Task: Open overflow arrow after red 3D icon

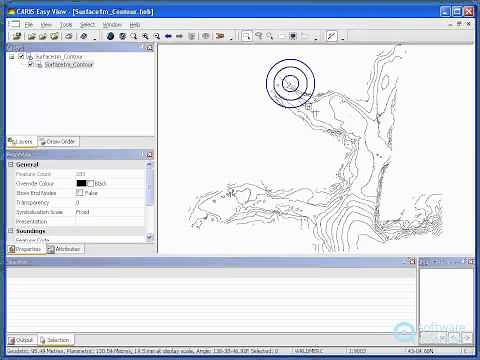Action: [231, 37]
